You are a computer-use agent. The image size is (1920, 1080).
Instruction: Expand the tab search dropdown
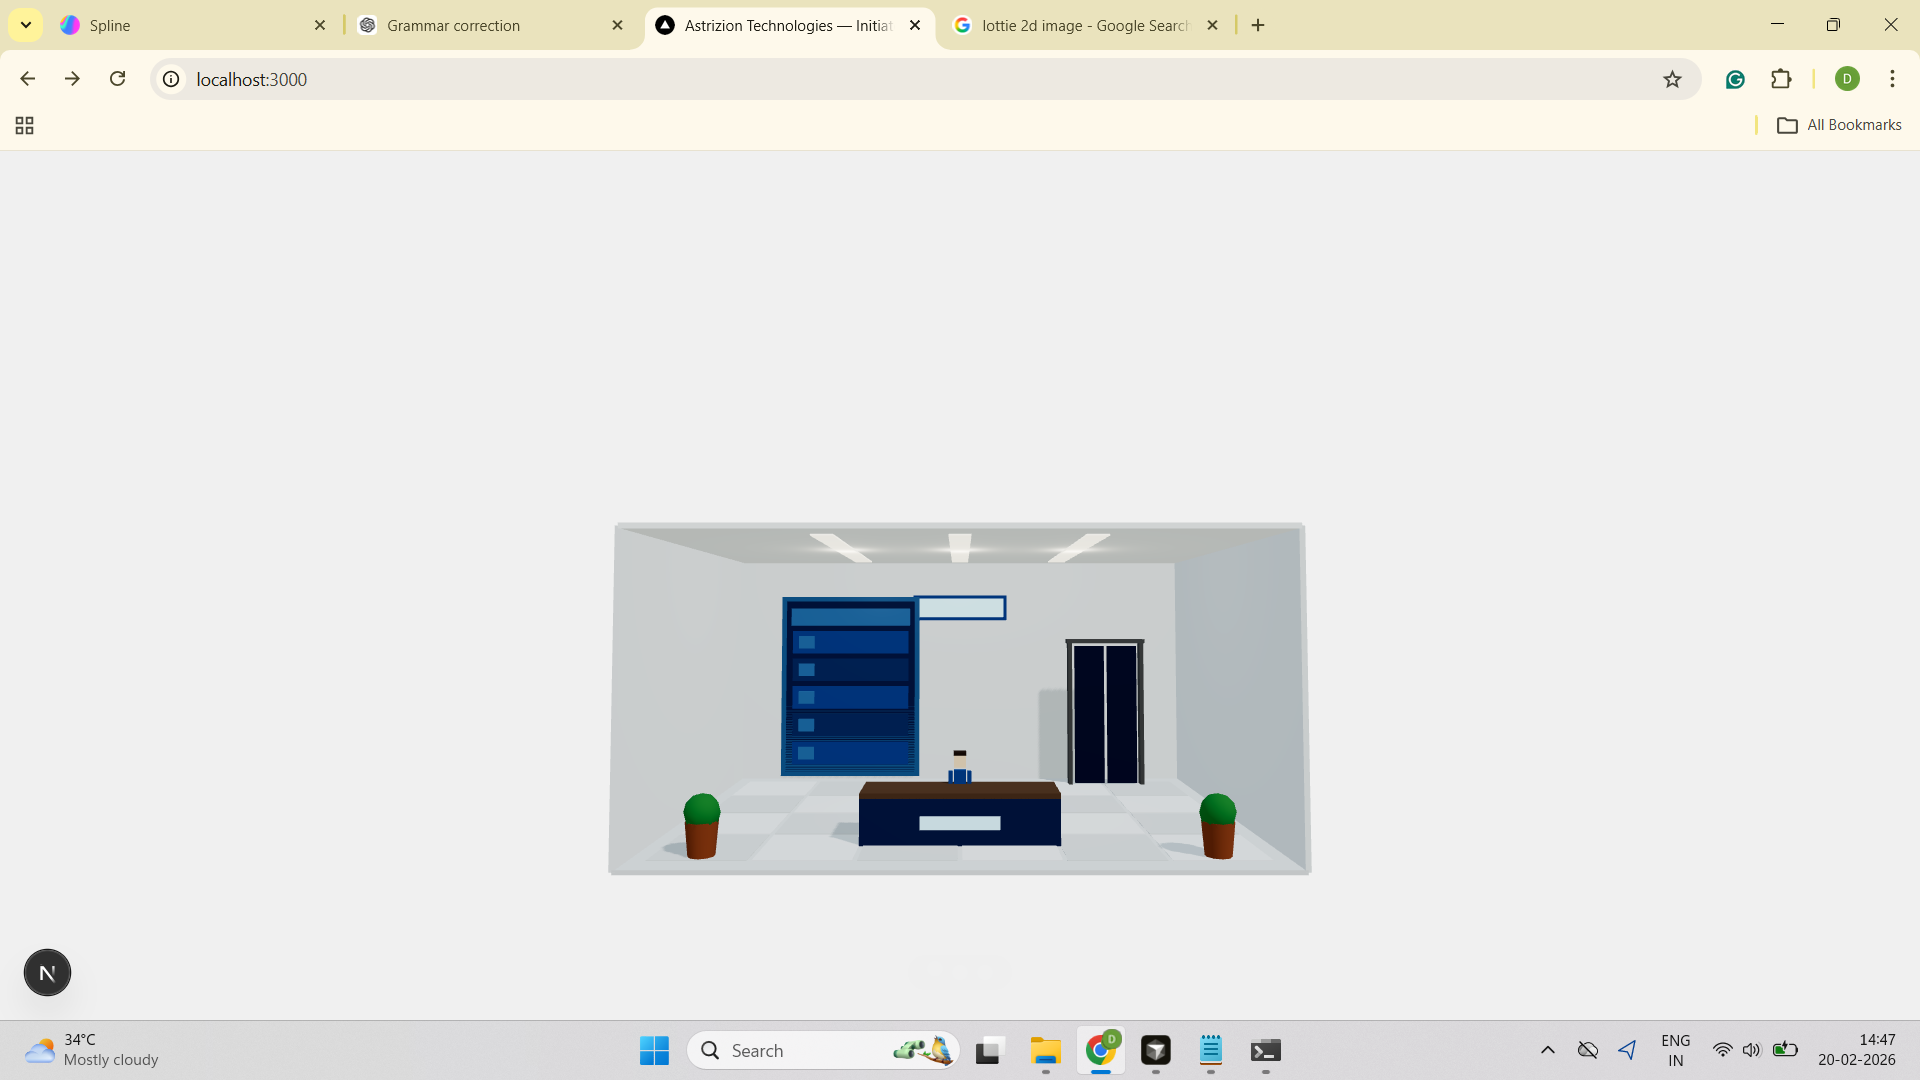click(x=26, y=25)
